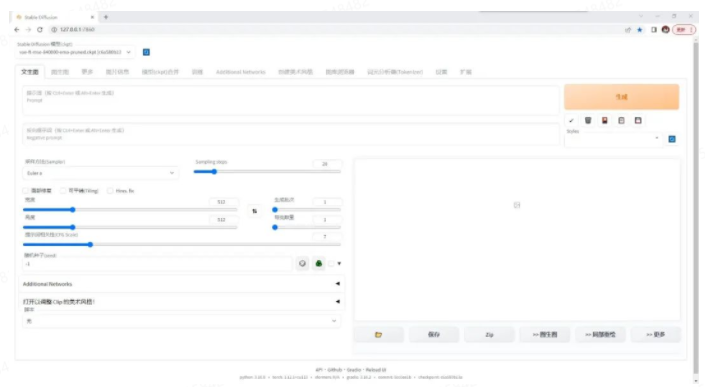
Task: Open the Tokenizer tab
Action: pos(395,72)
